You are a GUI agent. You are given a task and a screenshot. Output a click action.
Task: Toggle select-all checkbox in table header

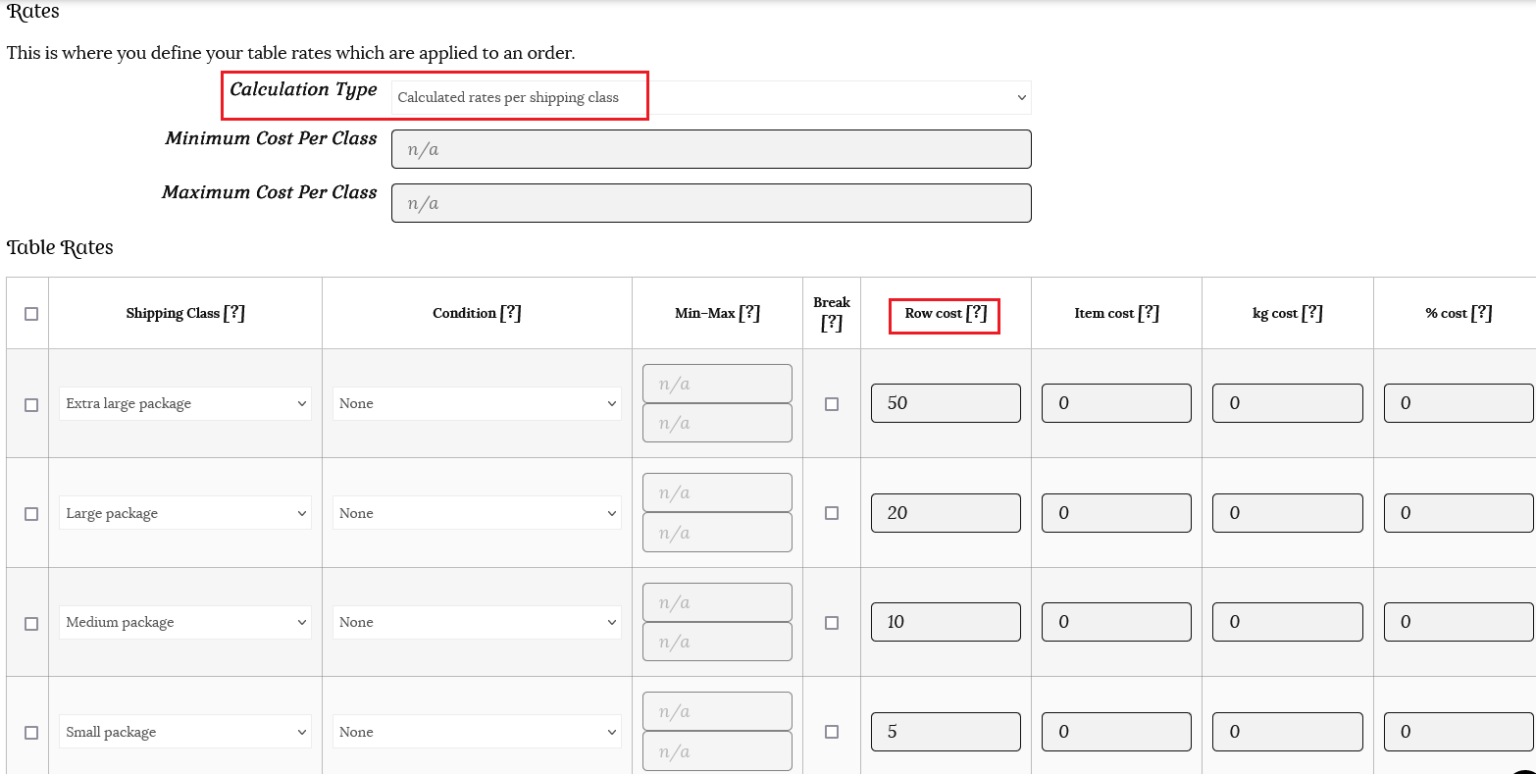tap(31, 314)
